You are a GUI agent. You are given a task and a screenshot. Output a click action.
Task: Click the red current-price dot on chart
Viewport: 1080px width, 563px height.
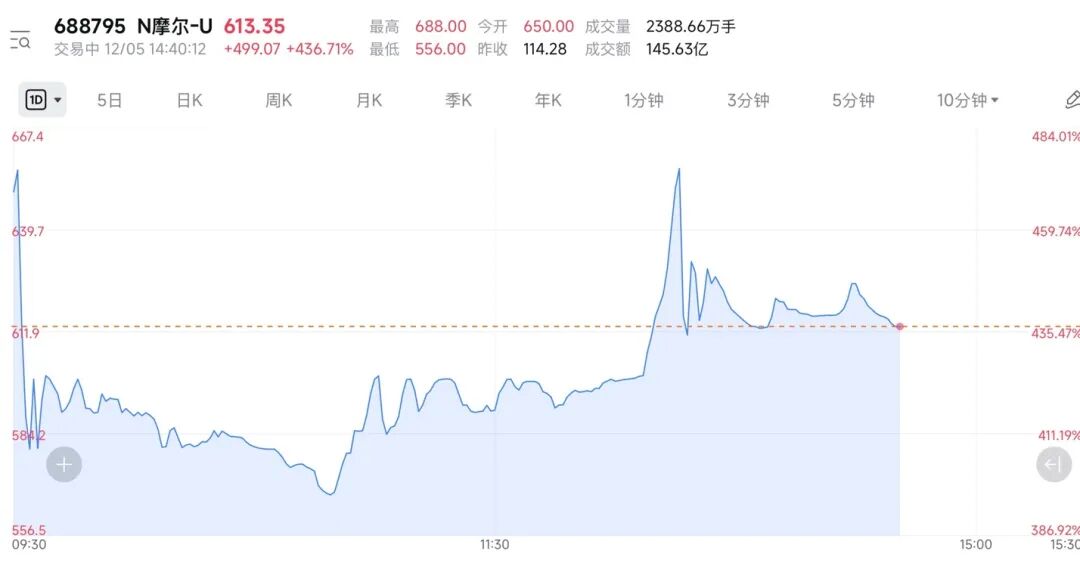point(900,327)
